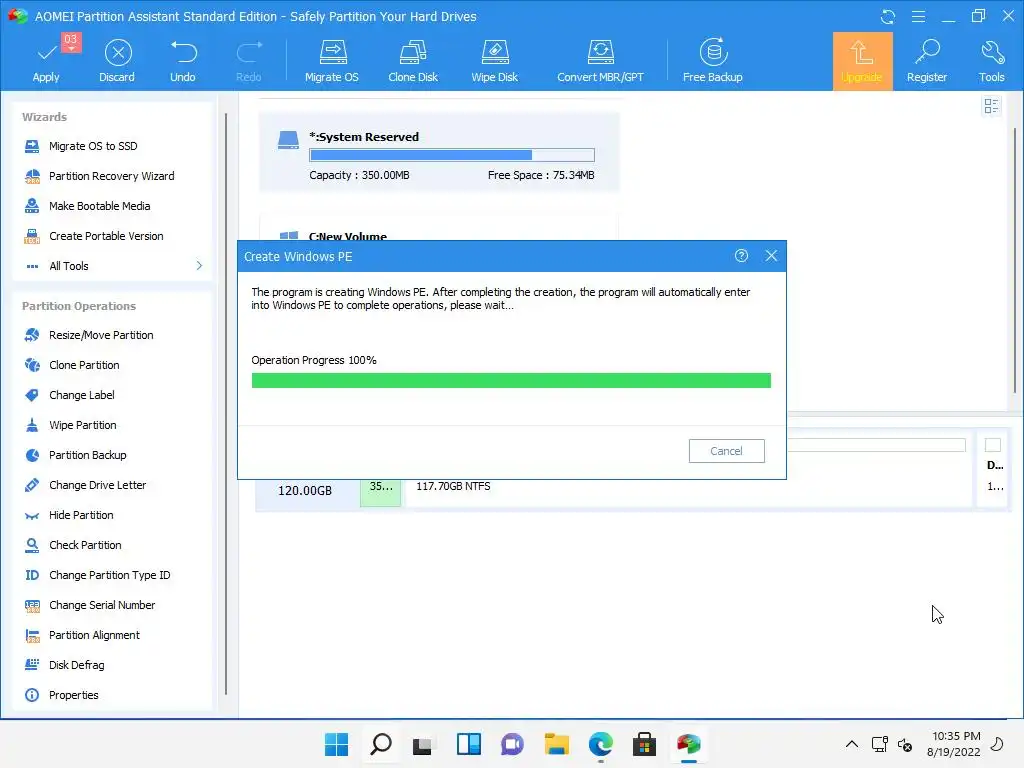The height and width of the screenshot is (768, 1024).
Task: Cancel the Windows PE creation
Action: [x=726, y=451]
